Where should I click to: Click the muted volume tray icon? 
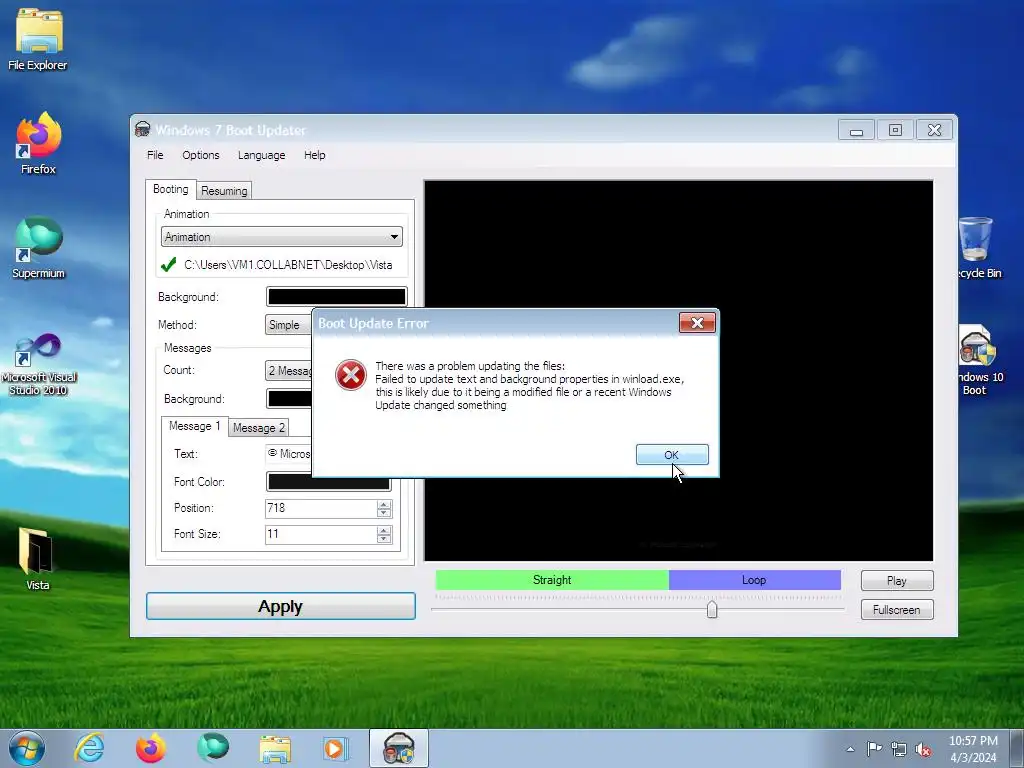pyautogui.click(x=923, y=749)
